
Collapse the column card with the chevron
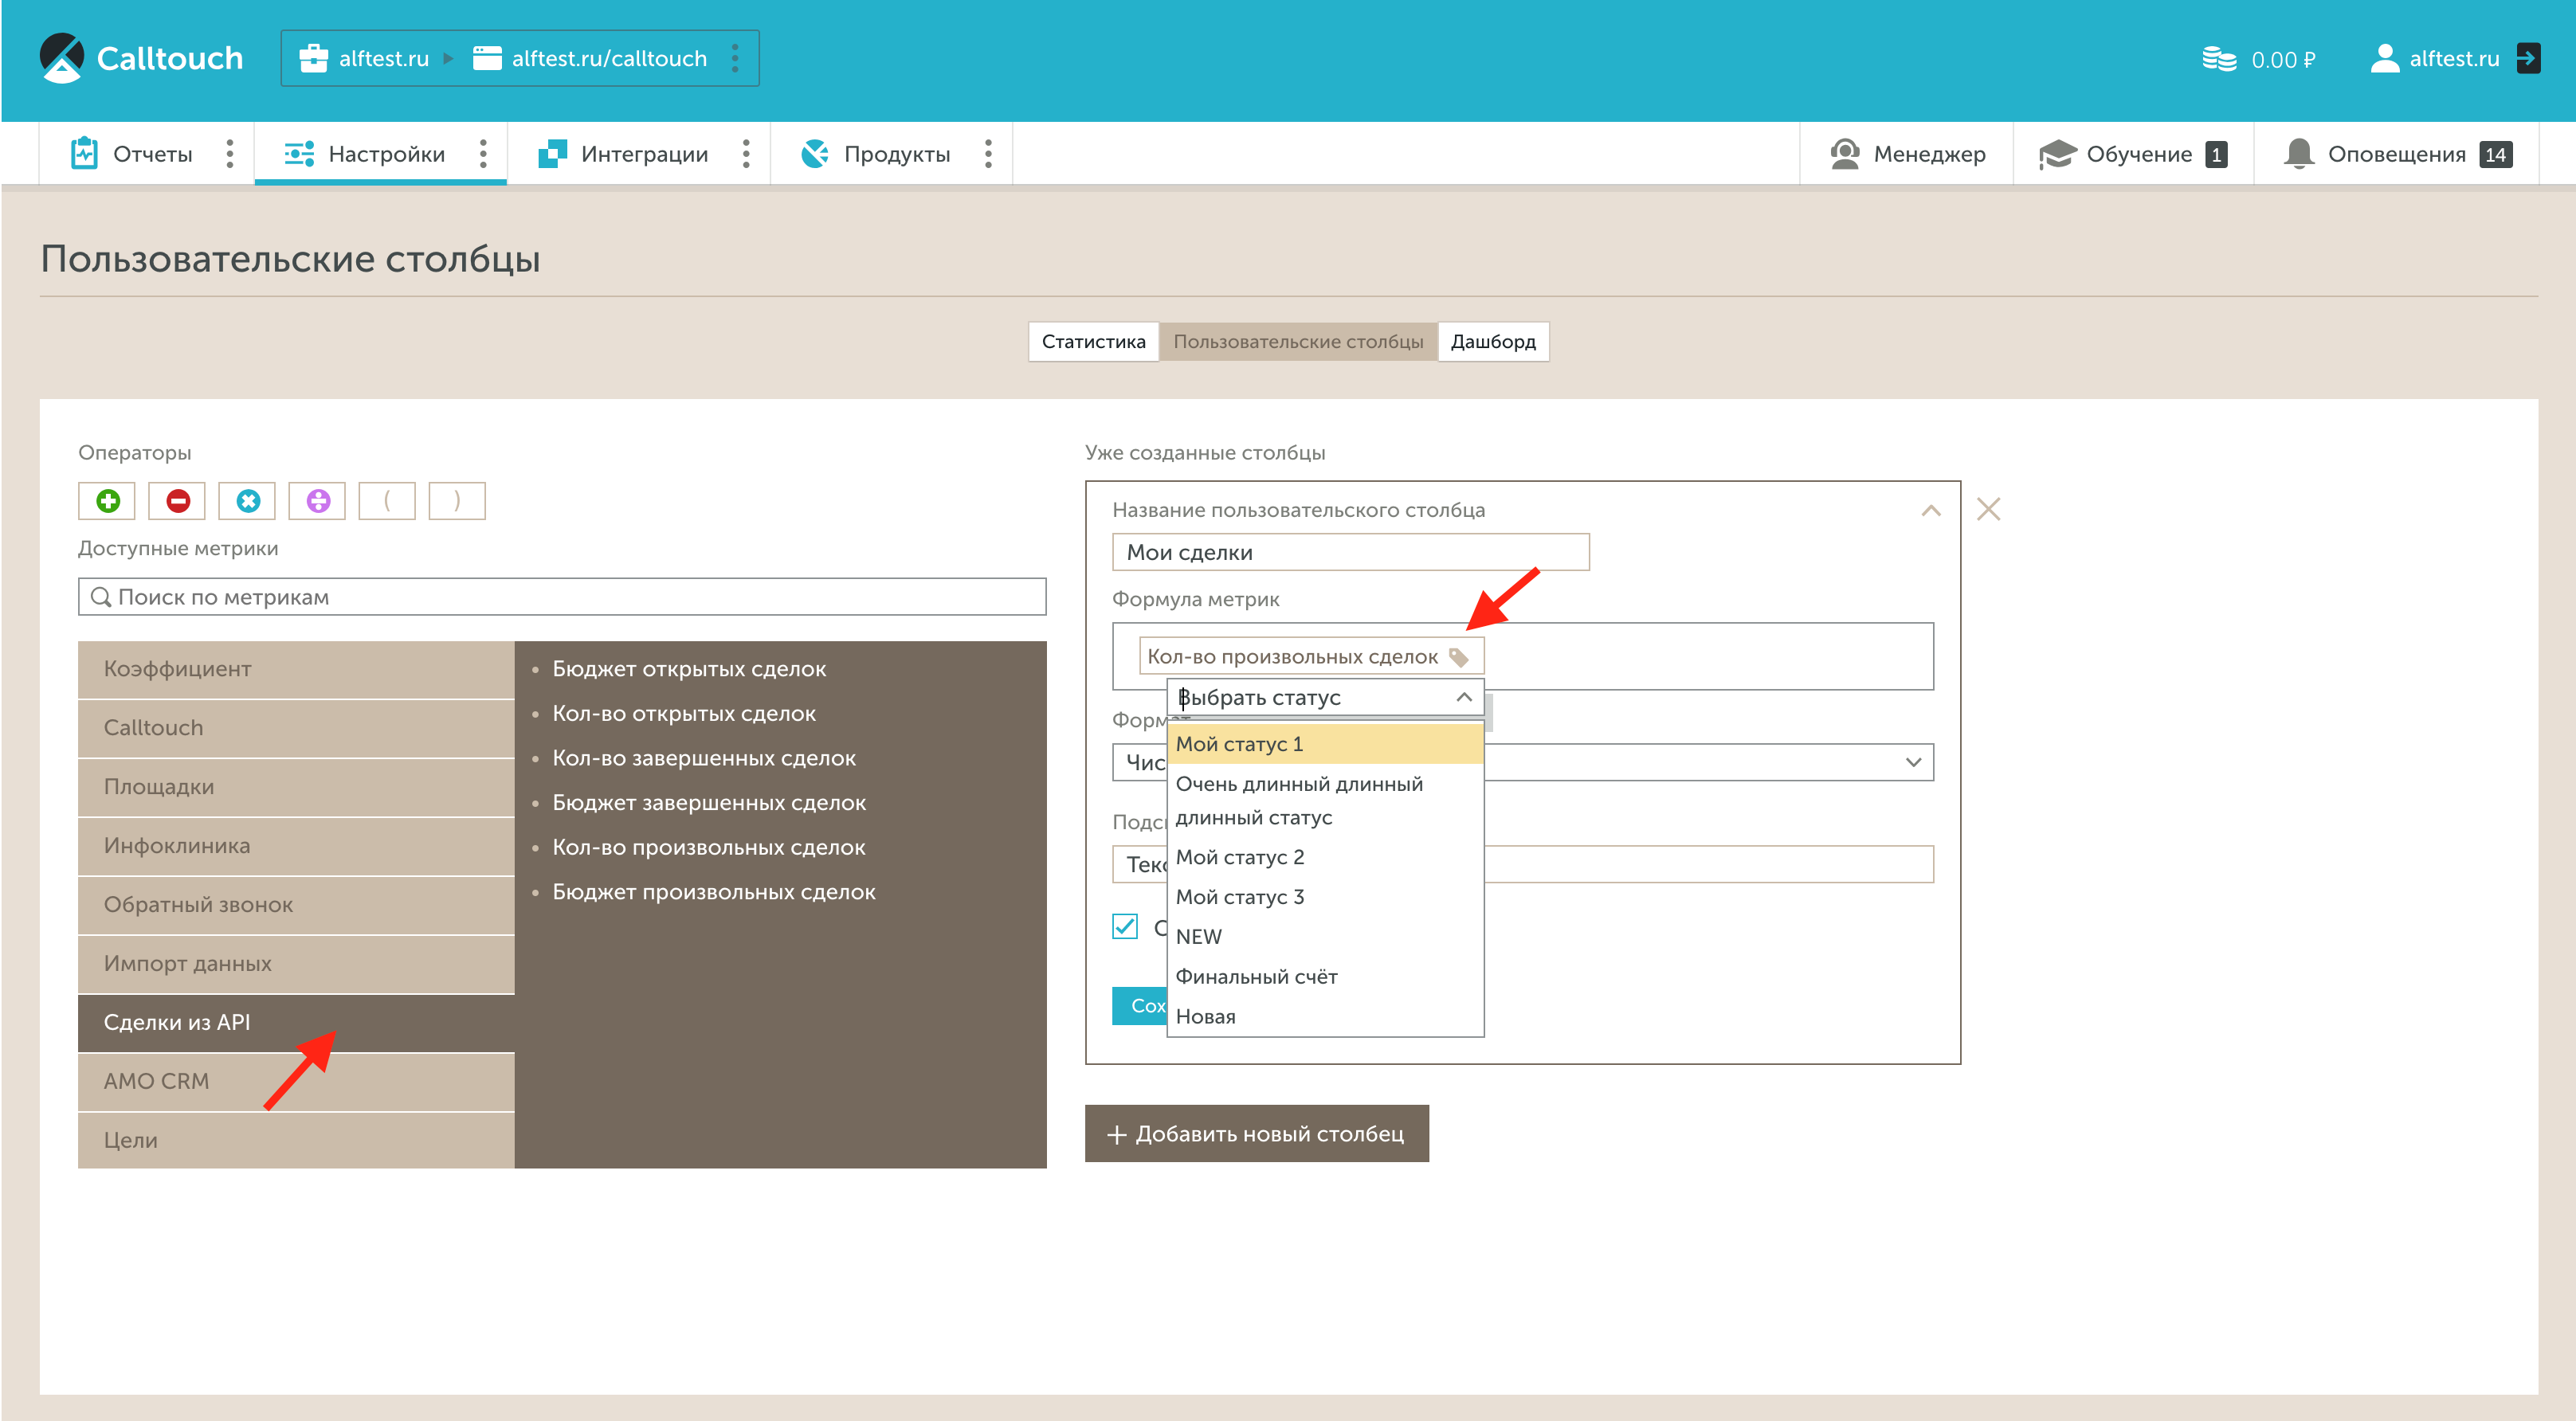pyautogui.click(x=1931, y=511)
